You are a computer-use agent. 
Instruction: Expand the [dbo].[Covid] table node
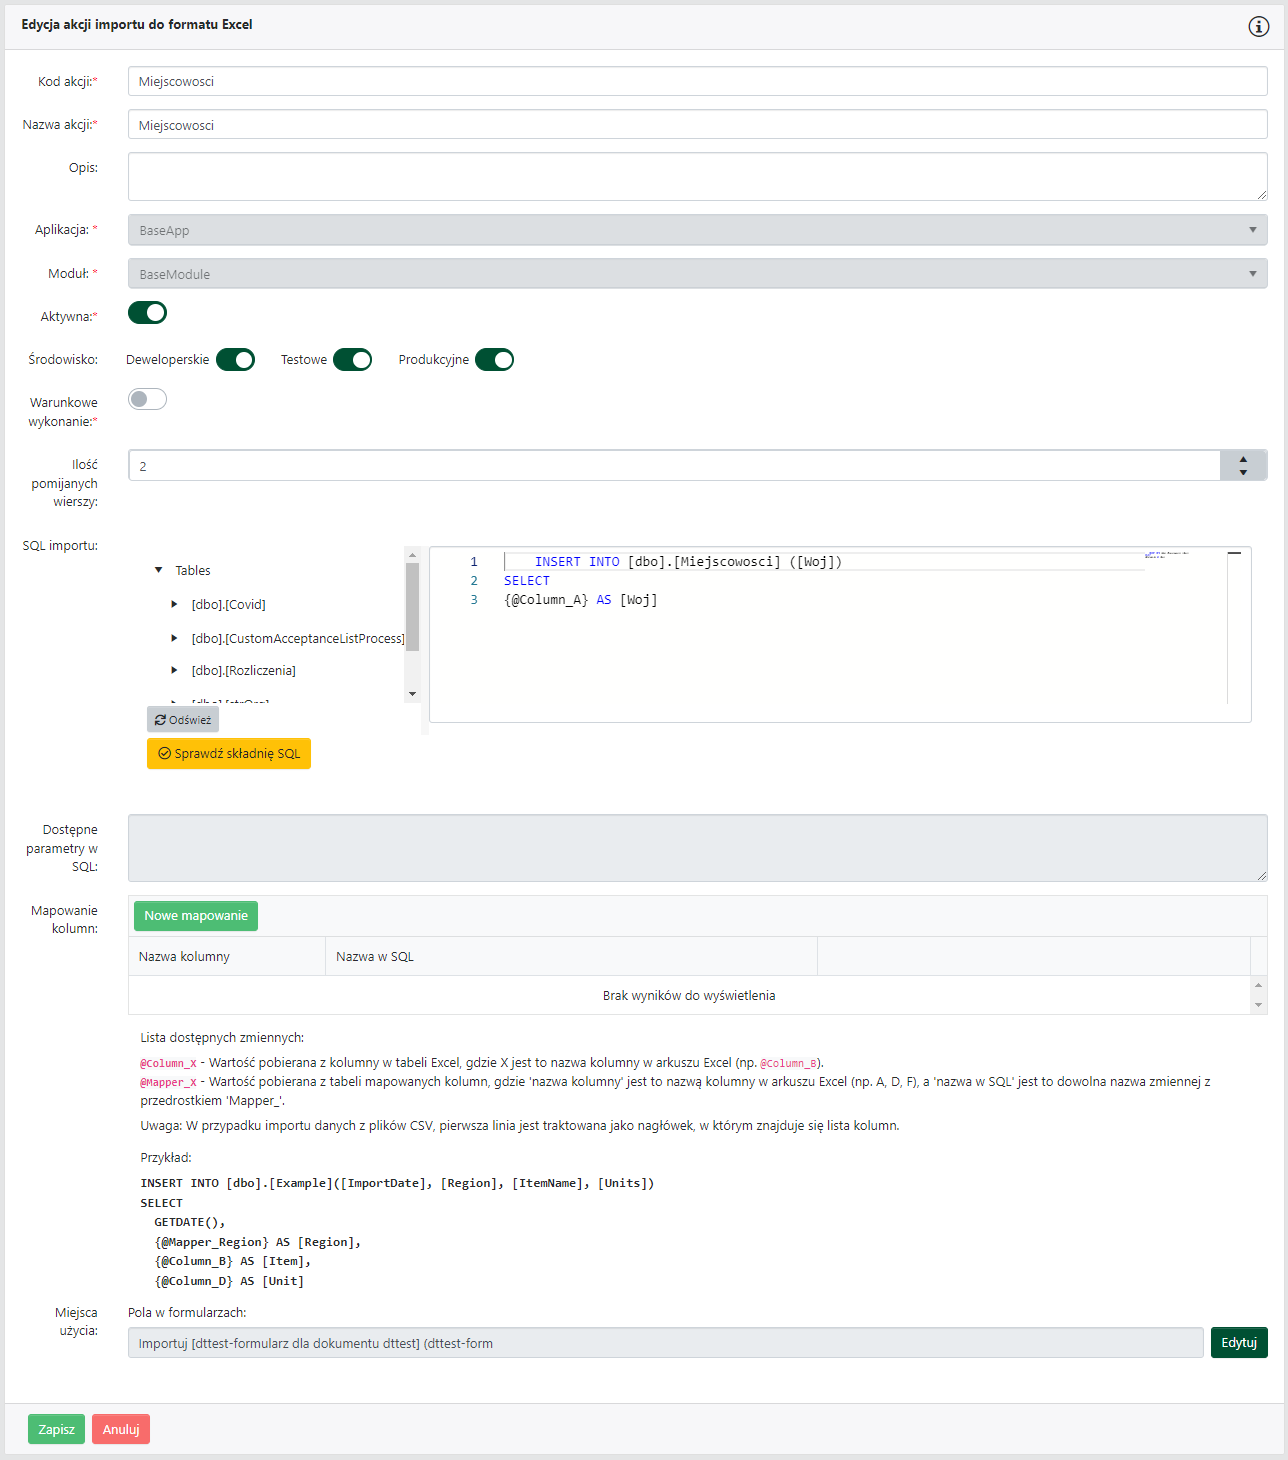click(174, 604)
